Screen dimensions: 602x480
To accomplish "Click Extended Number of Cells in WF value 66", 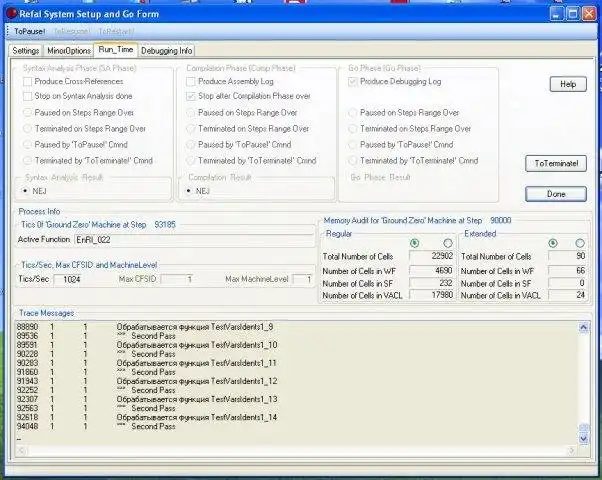I will (567, 271).
